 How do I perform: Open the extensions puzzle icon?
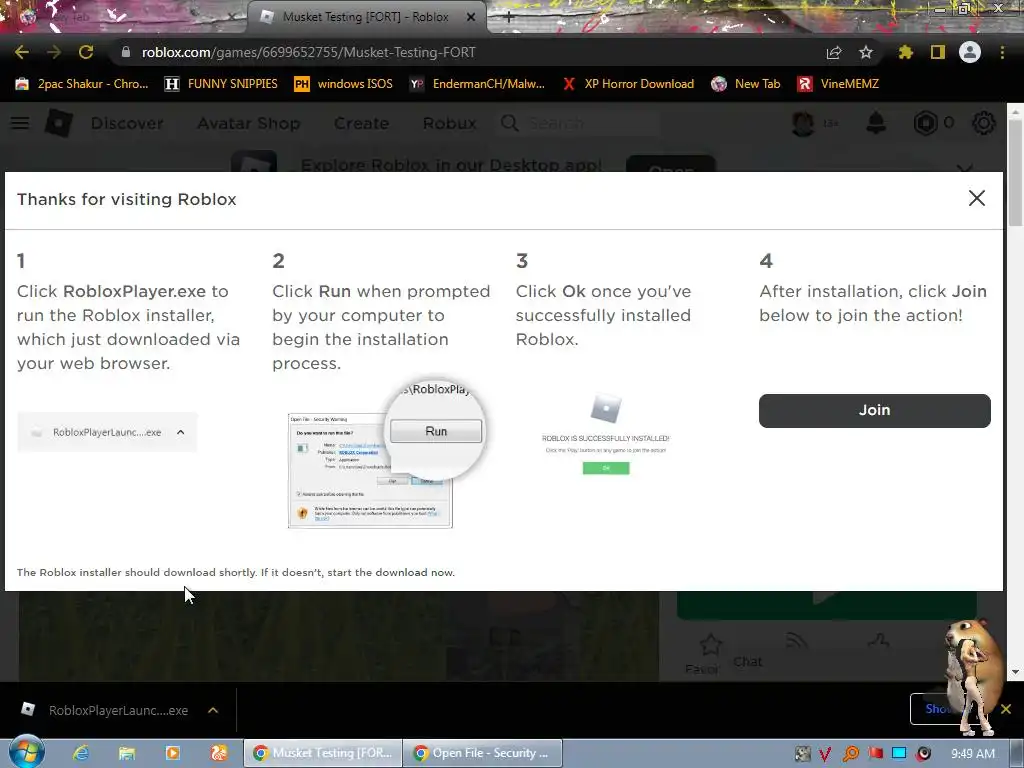click(905, 52)
